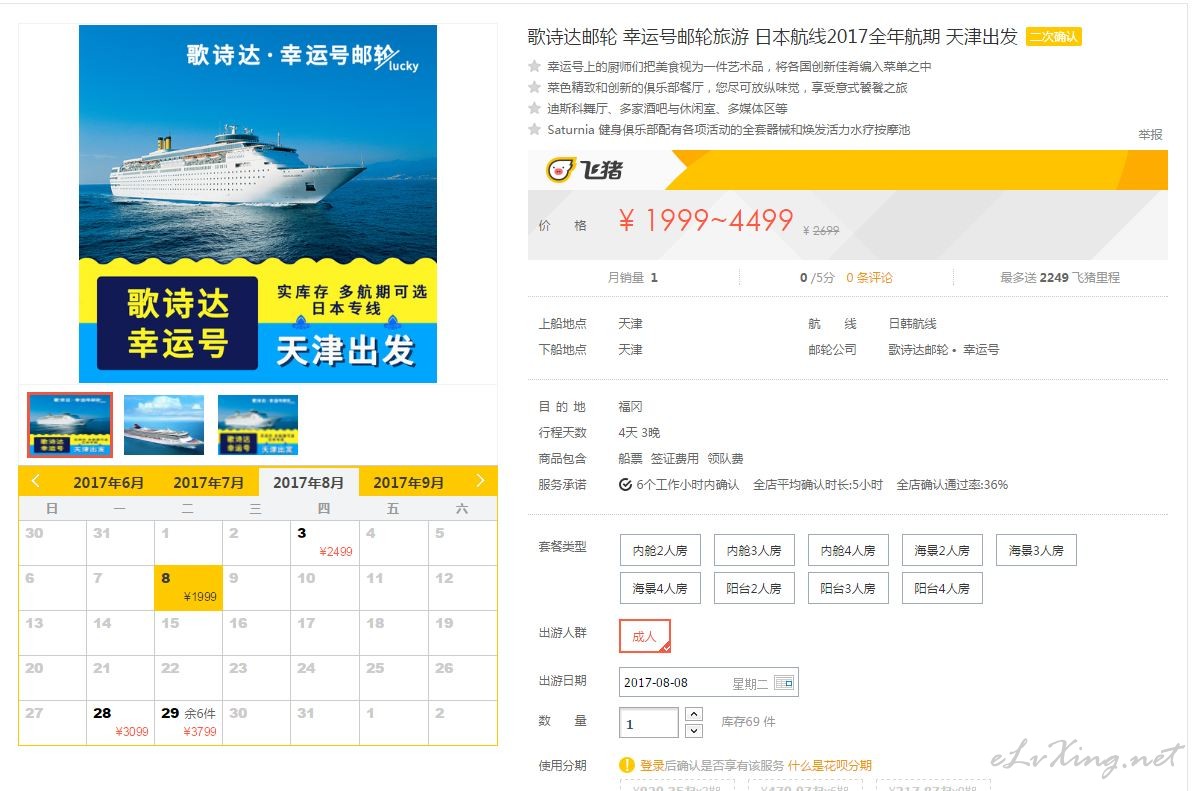The width and height of the screenshot is (1195, 791).
Task: Open the 2017年8月 calendar tab
Action: tap(309, 482)
